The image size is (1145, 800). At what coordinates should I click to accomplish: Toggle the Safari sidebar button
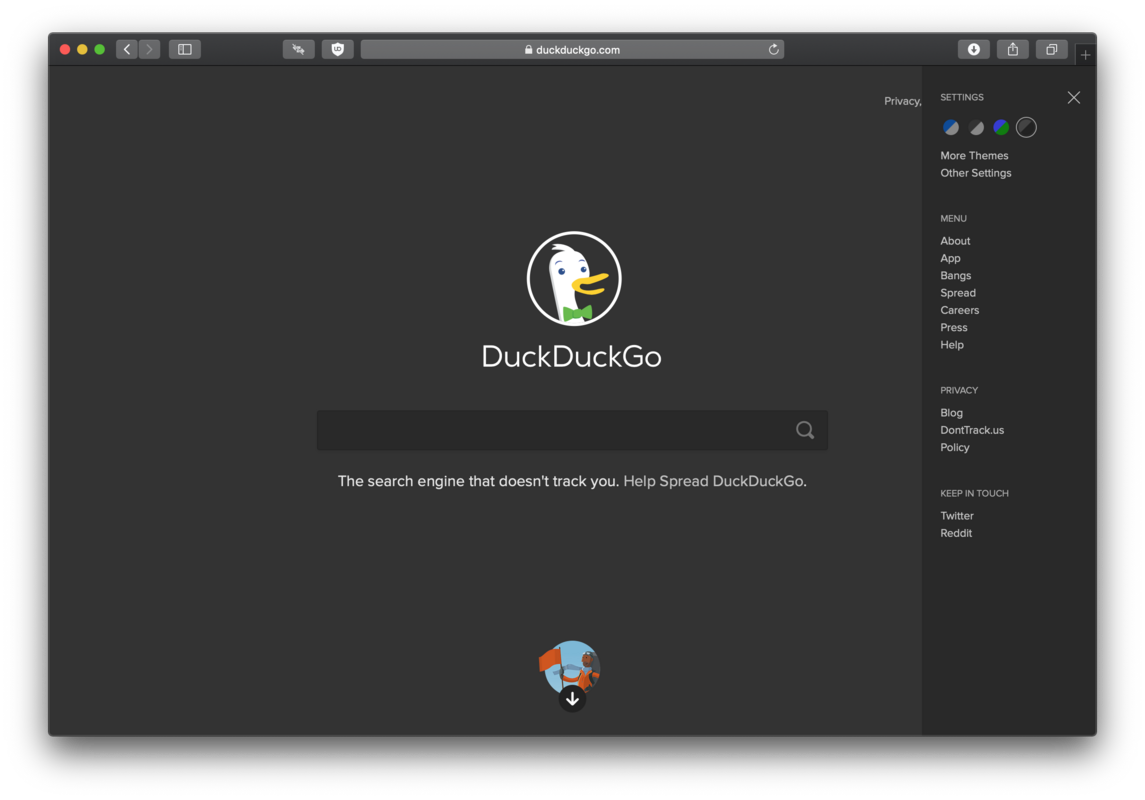click(185, 50)
